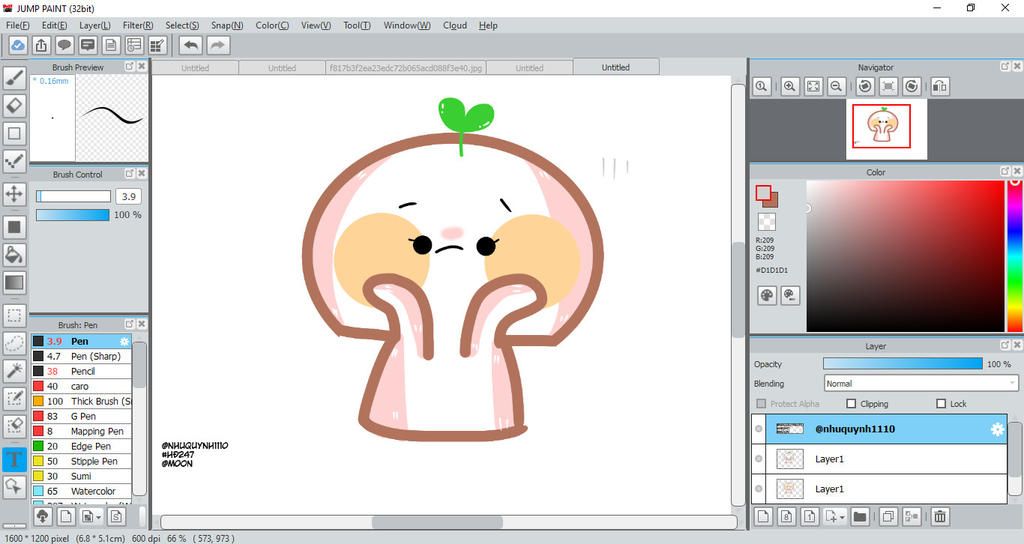Screen dimensions: 1024x544
Task: Open the Snap menu
Action: pyautogui.click(x=227, y=25)
